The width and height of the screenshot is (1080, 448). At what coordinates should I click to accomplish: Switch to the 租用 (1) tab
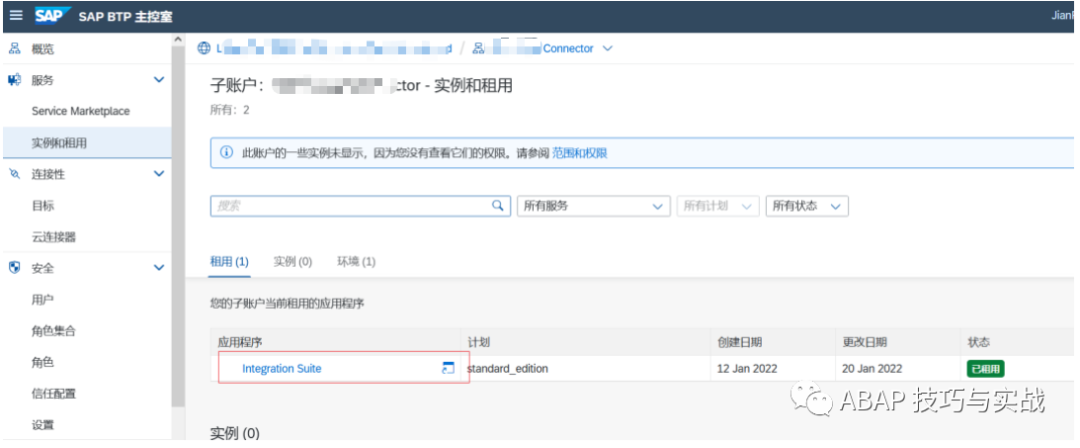(x=229, y=262)
